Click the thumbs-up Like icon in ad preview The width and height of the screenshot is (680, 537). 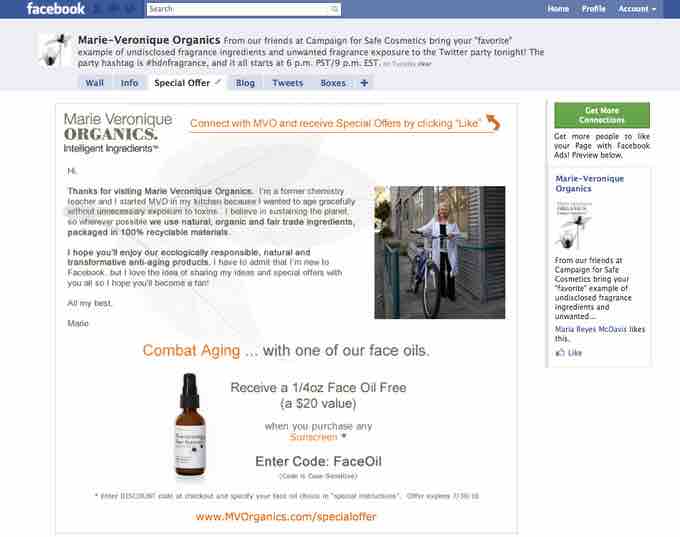561,353
